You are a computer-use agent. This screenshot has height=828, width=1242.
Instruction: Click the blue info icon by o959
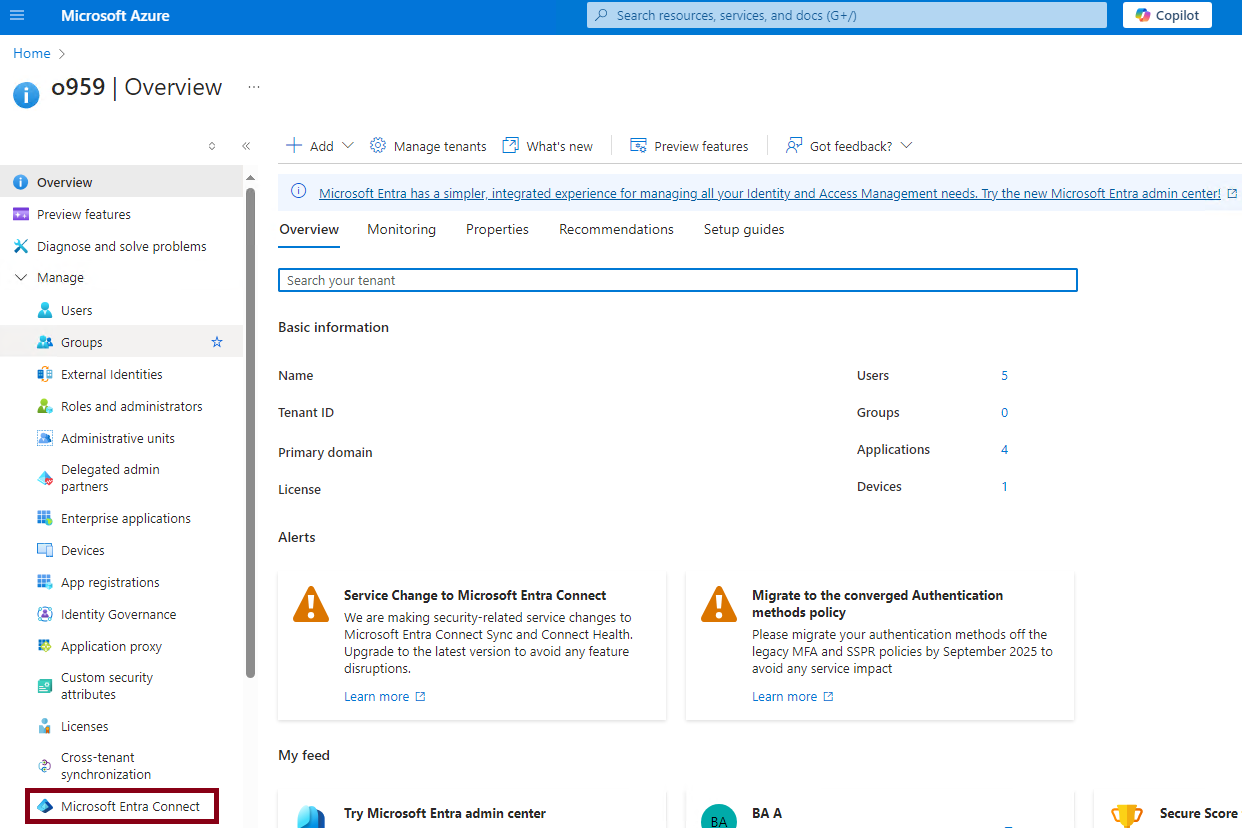point(26,95)
